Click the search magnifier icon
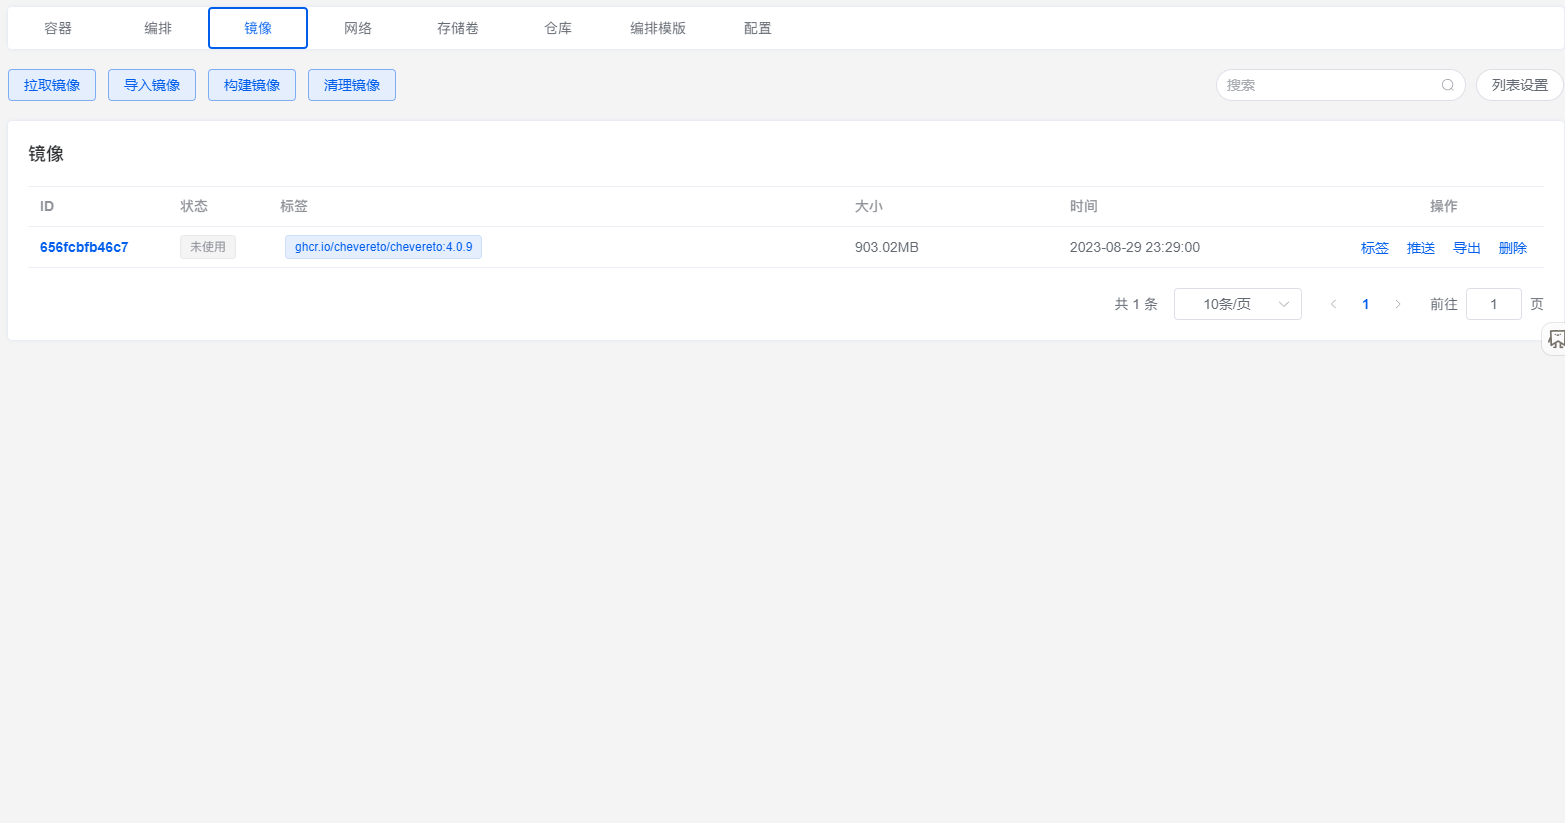This screenshot has height=823, width=1565. tap(1447, 85)
